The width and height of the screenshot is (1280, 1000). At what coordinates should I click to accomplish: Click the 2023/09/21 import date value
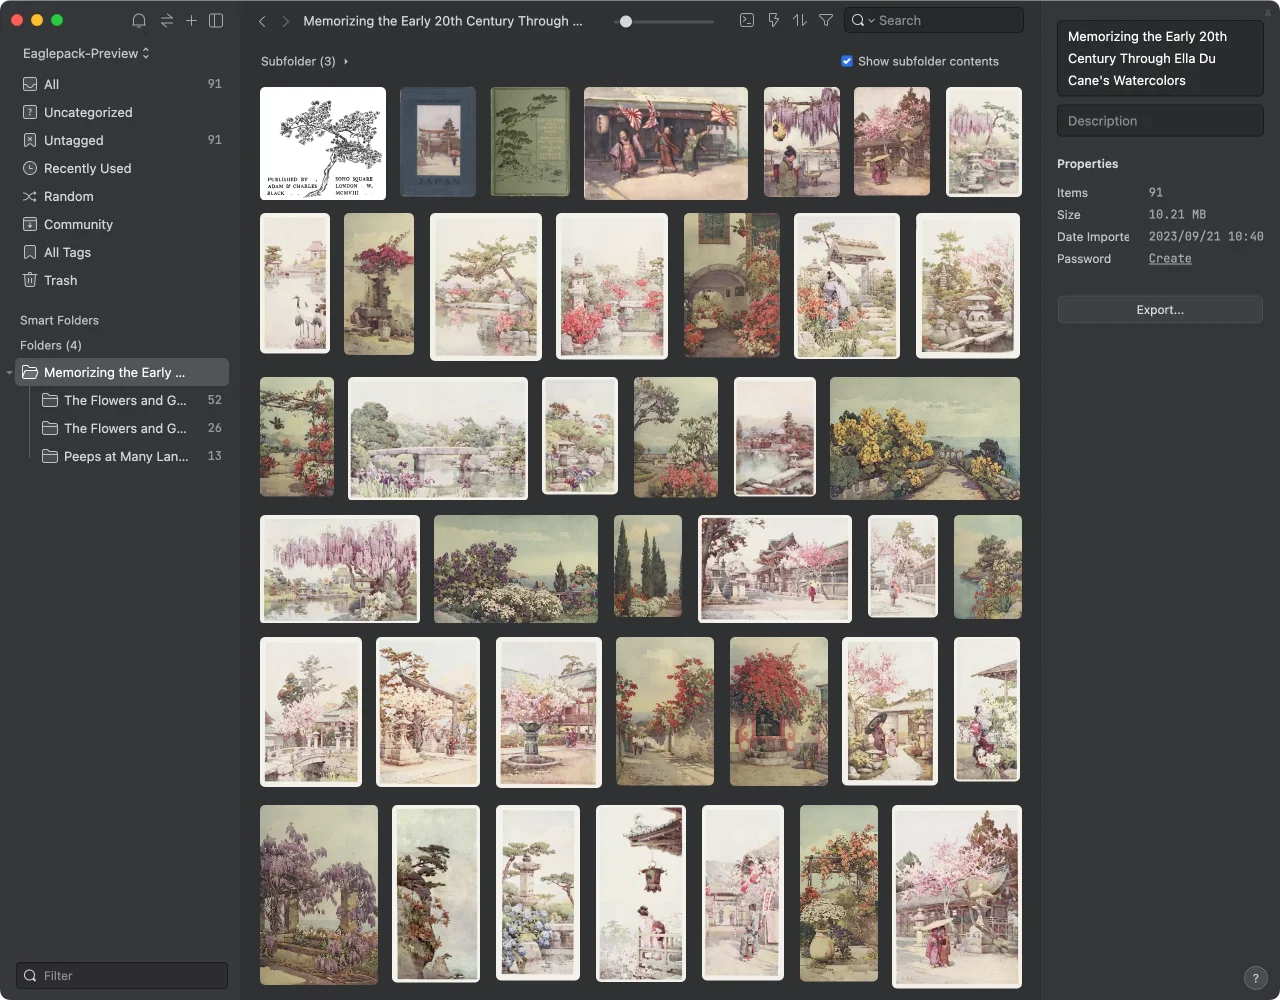click(x=1206, y=236)
